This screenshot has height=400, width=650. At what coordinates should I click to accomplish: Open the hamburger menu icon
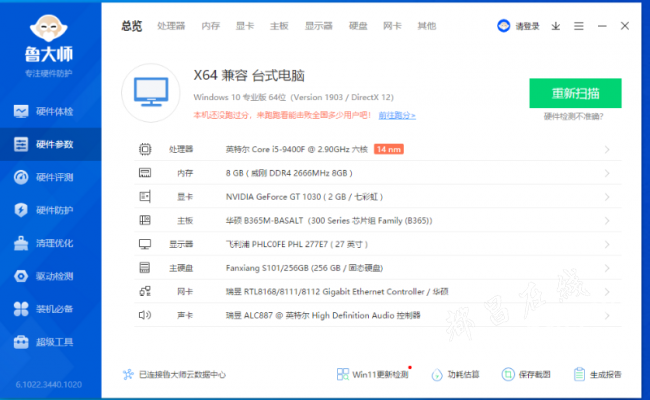coord(579,26)
